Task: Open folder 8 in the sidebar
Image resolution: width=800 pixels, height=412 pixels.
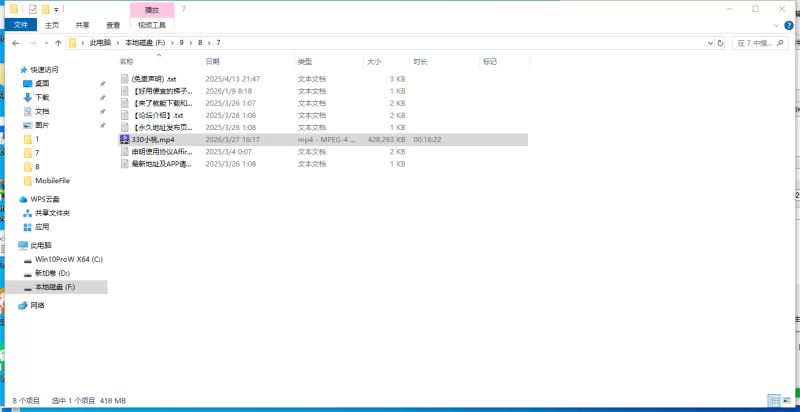Action: point(37,167)
